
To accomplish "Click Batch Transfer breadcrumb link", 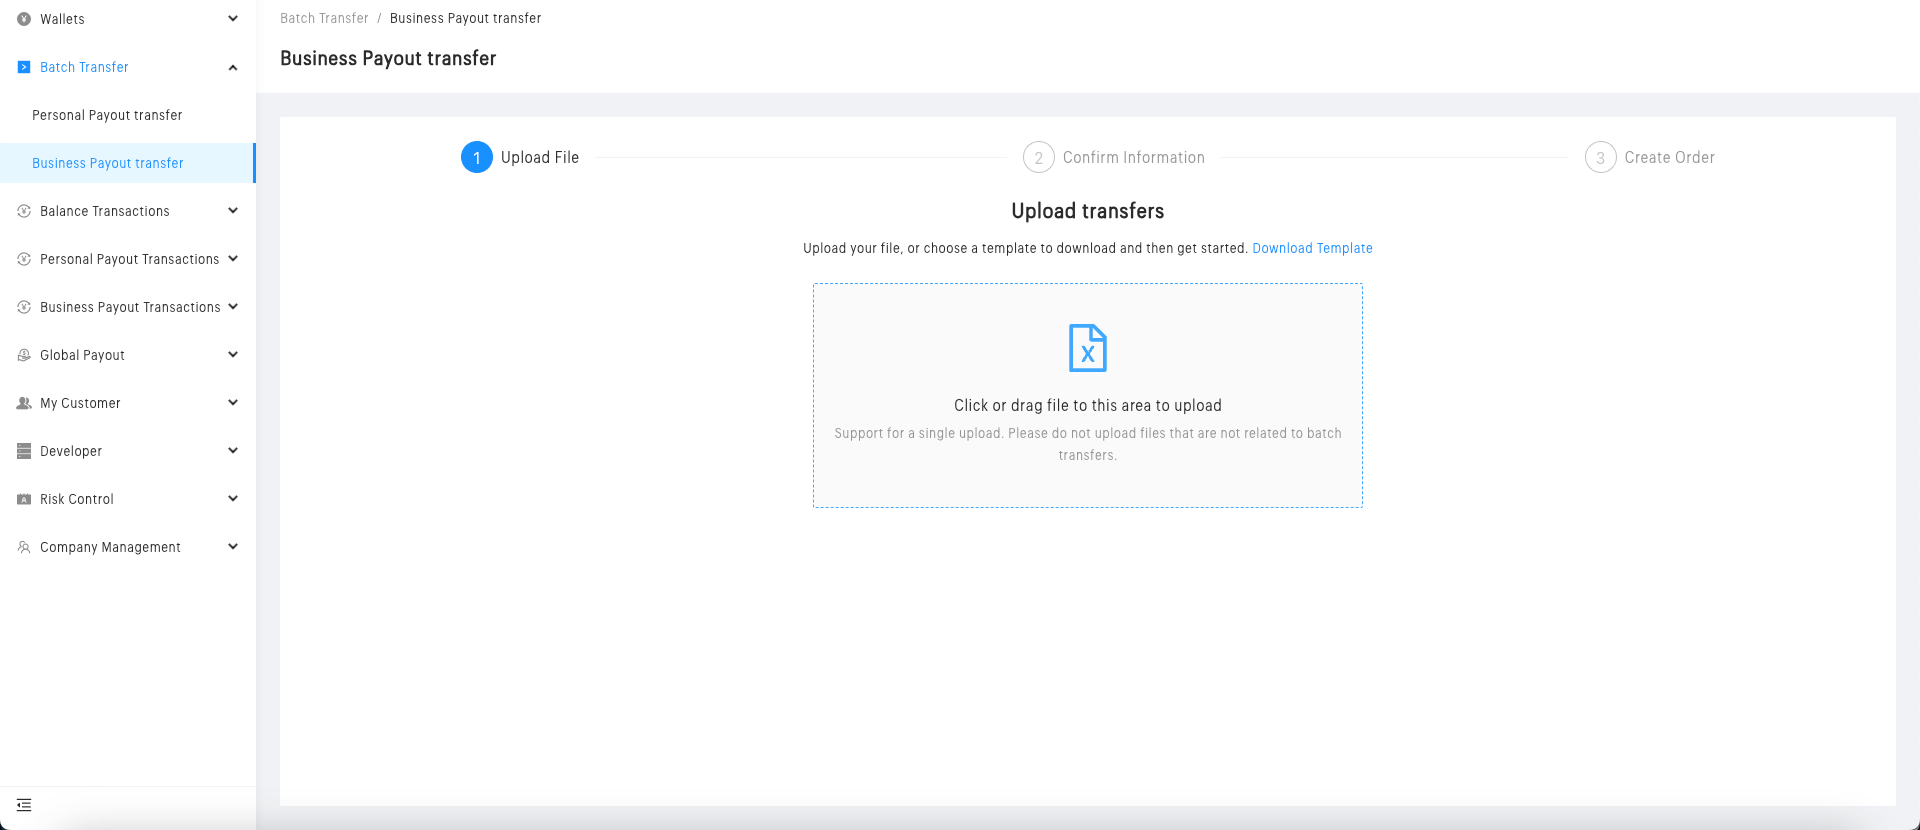I will [324, 18].
